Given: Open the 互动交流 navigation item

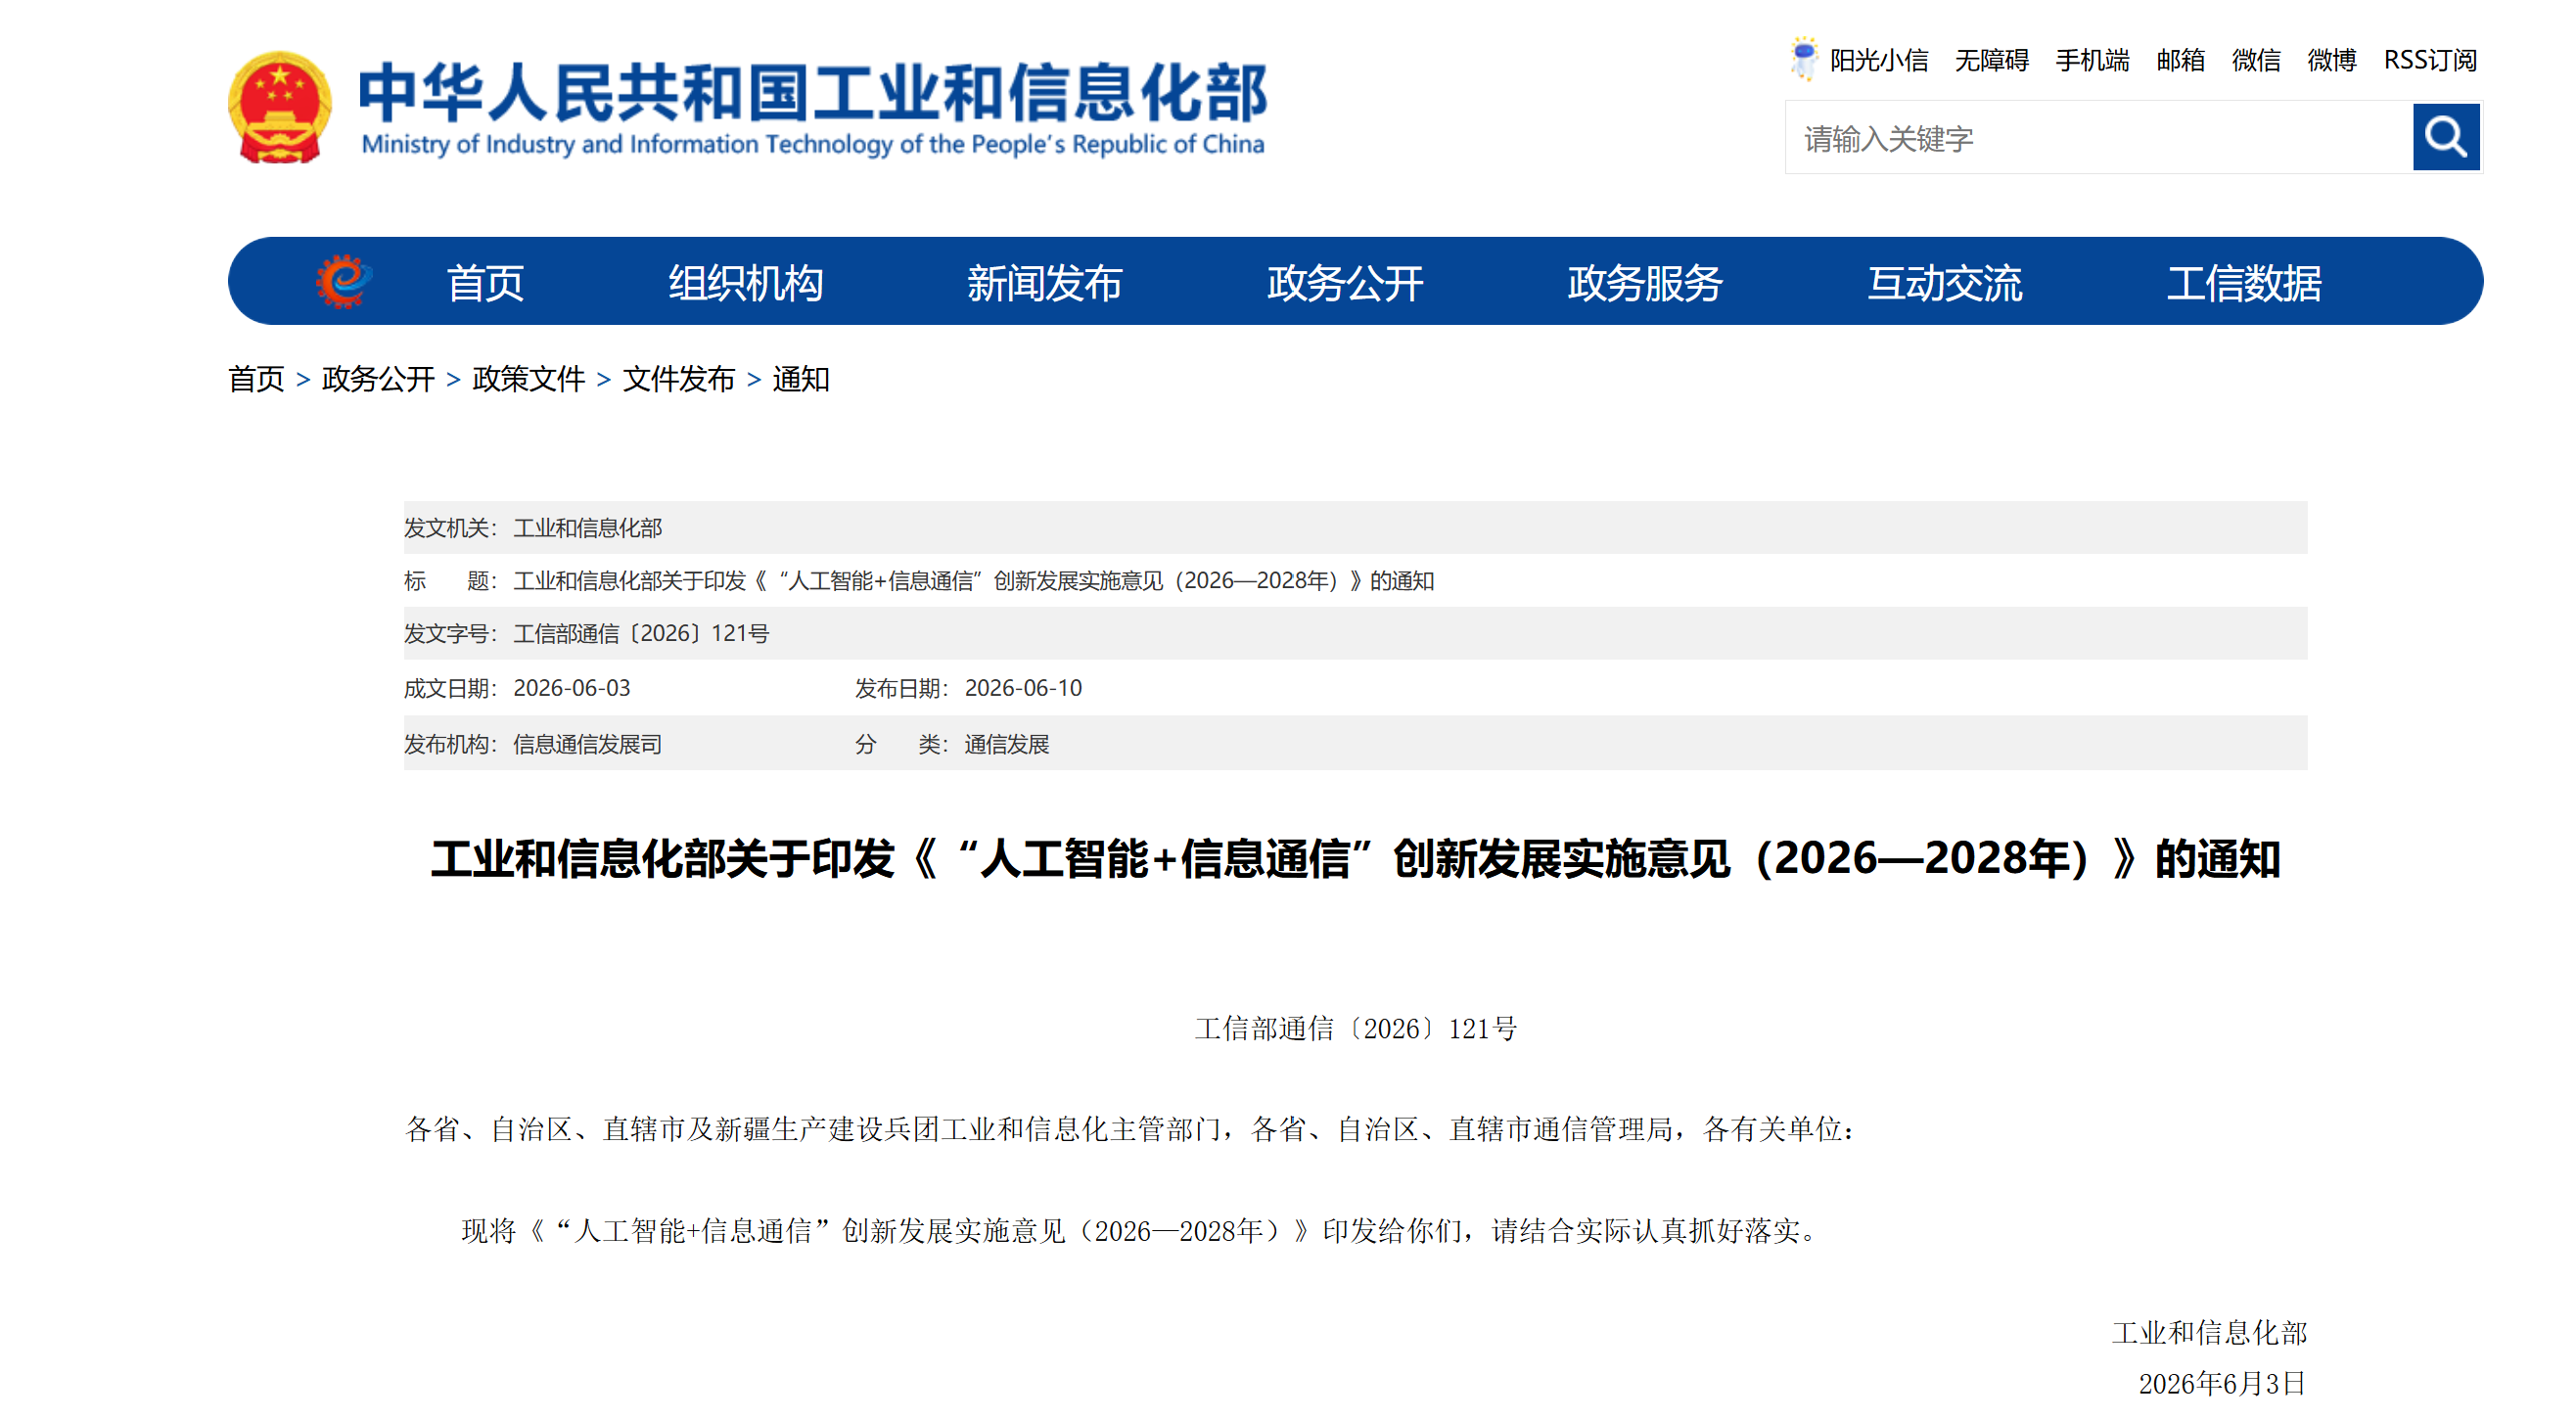Looking at the screenshot, I should click(x=1944, y=283).
